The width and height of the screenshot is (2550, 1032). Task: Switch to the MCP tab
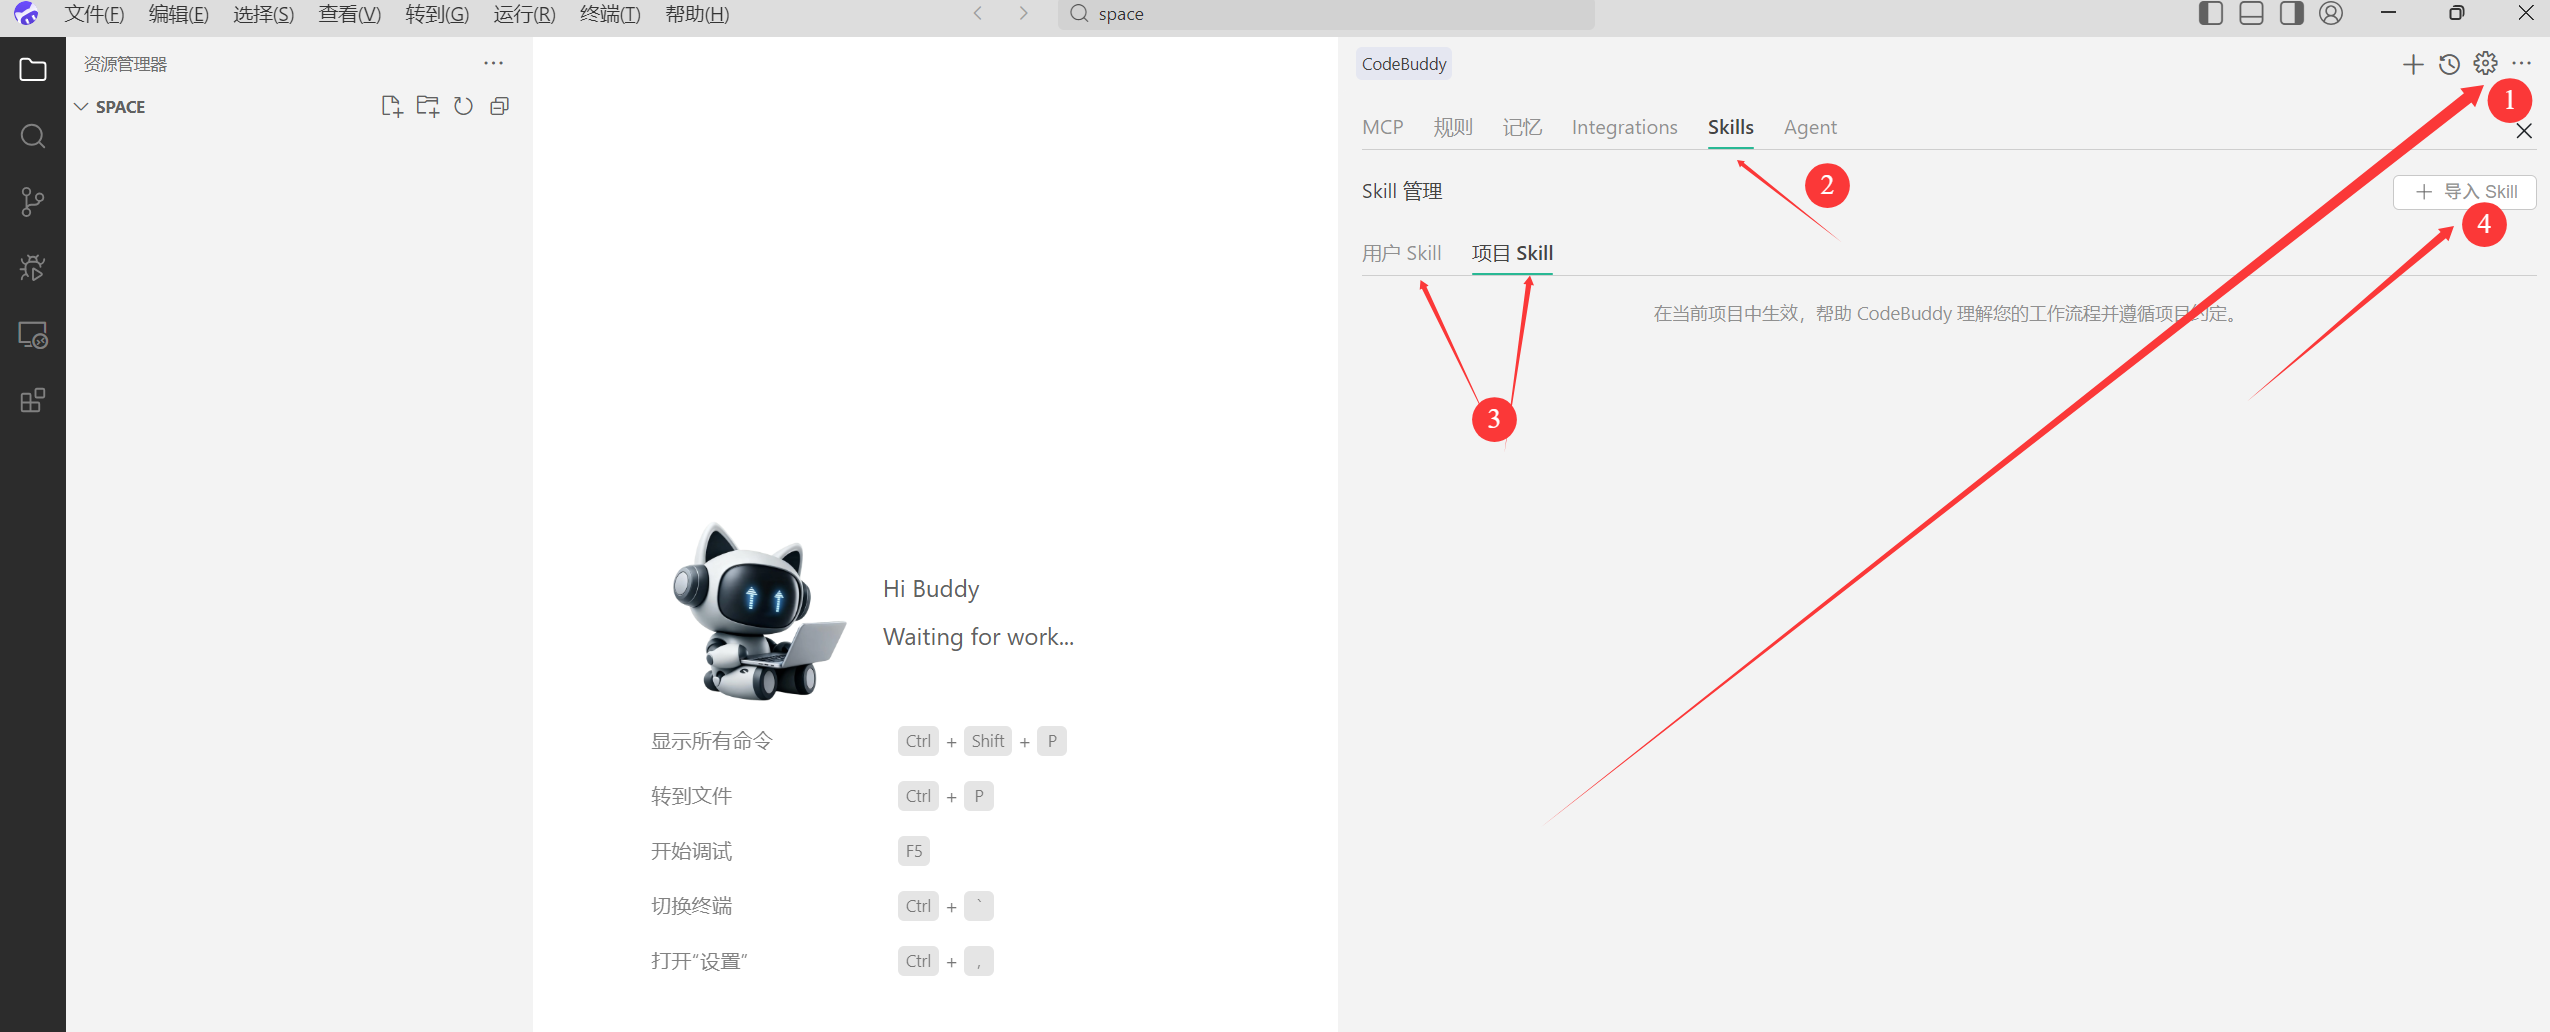(x=1382, y=127)
